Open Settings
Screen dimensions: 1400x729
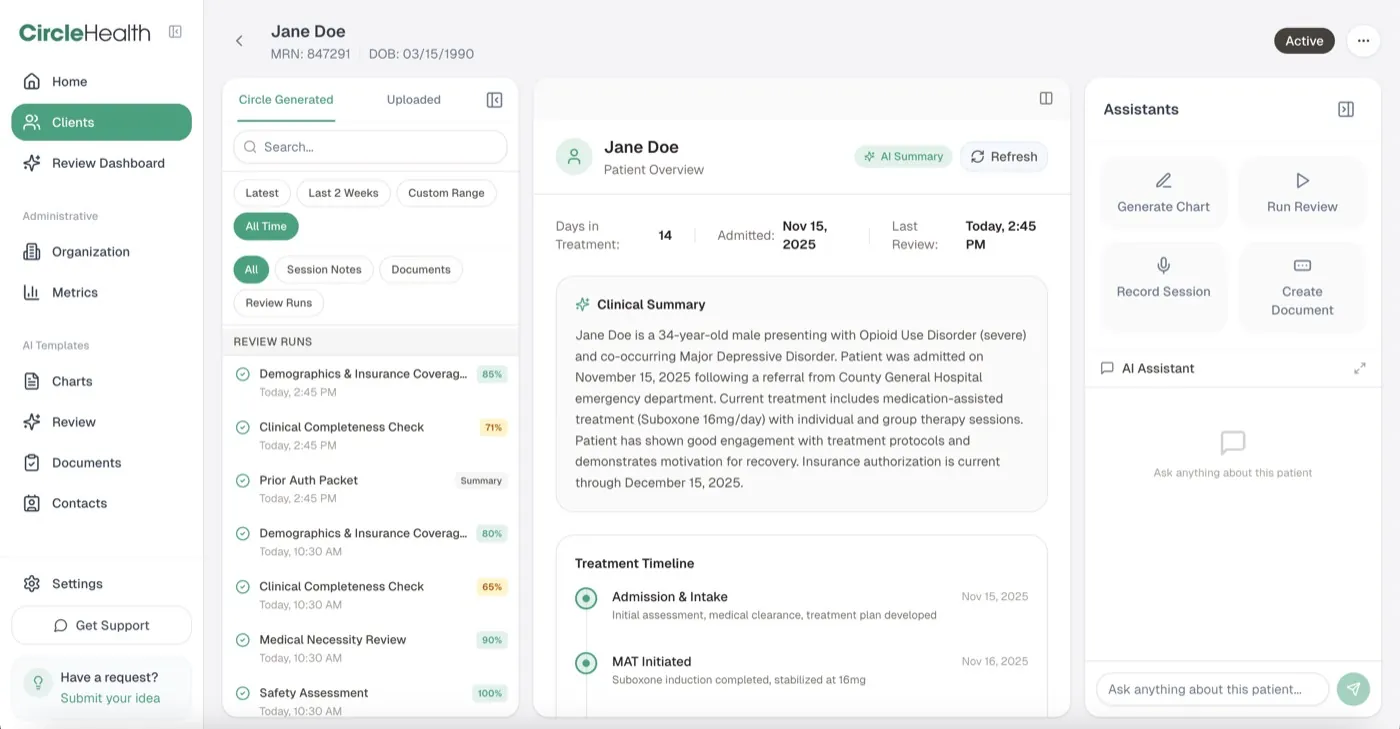click(101, 584)
